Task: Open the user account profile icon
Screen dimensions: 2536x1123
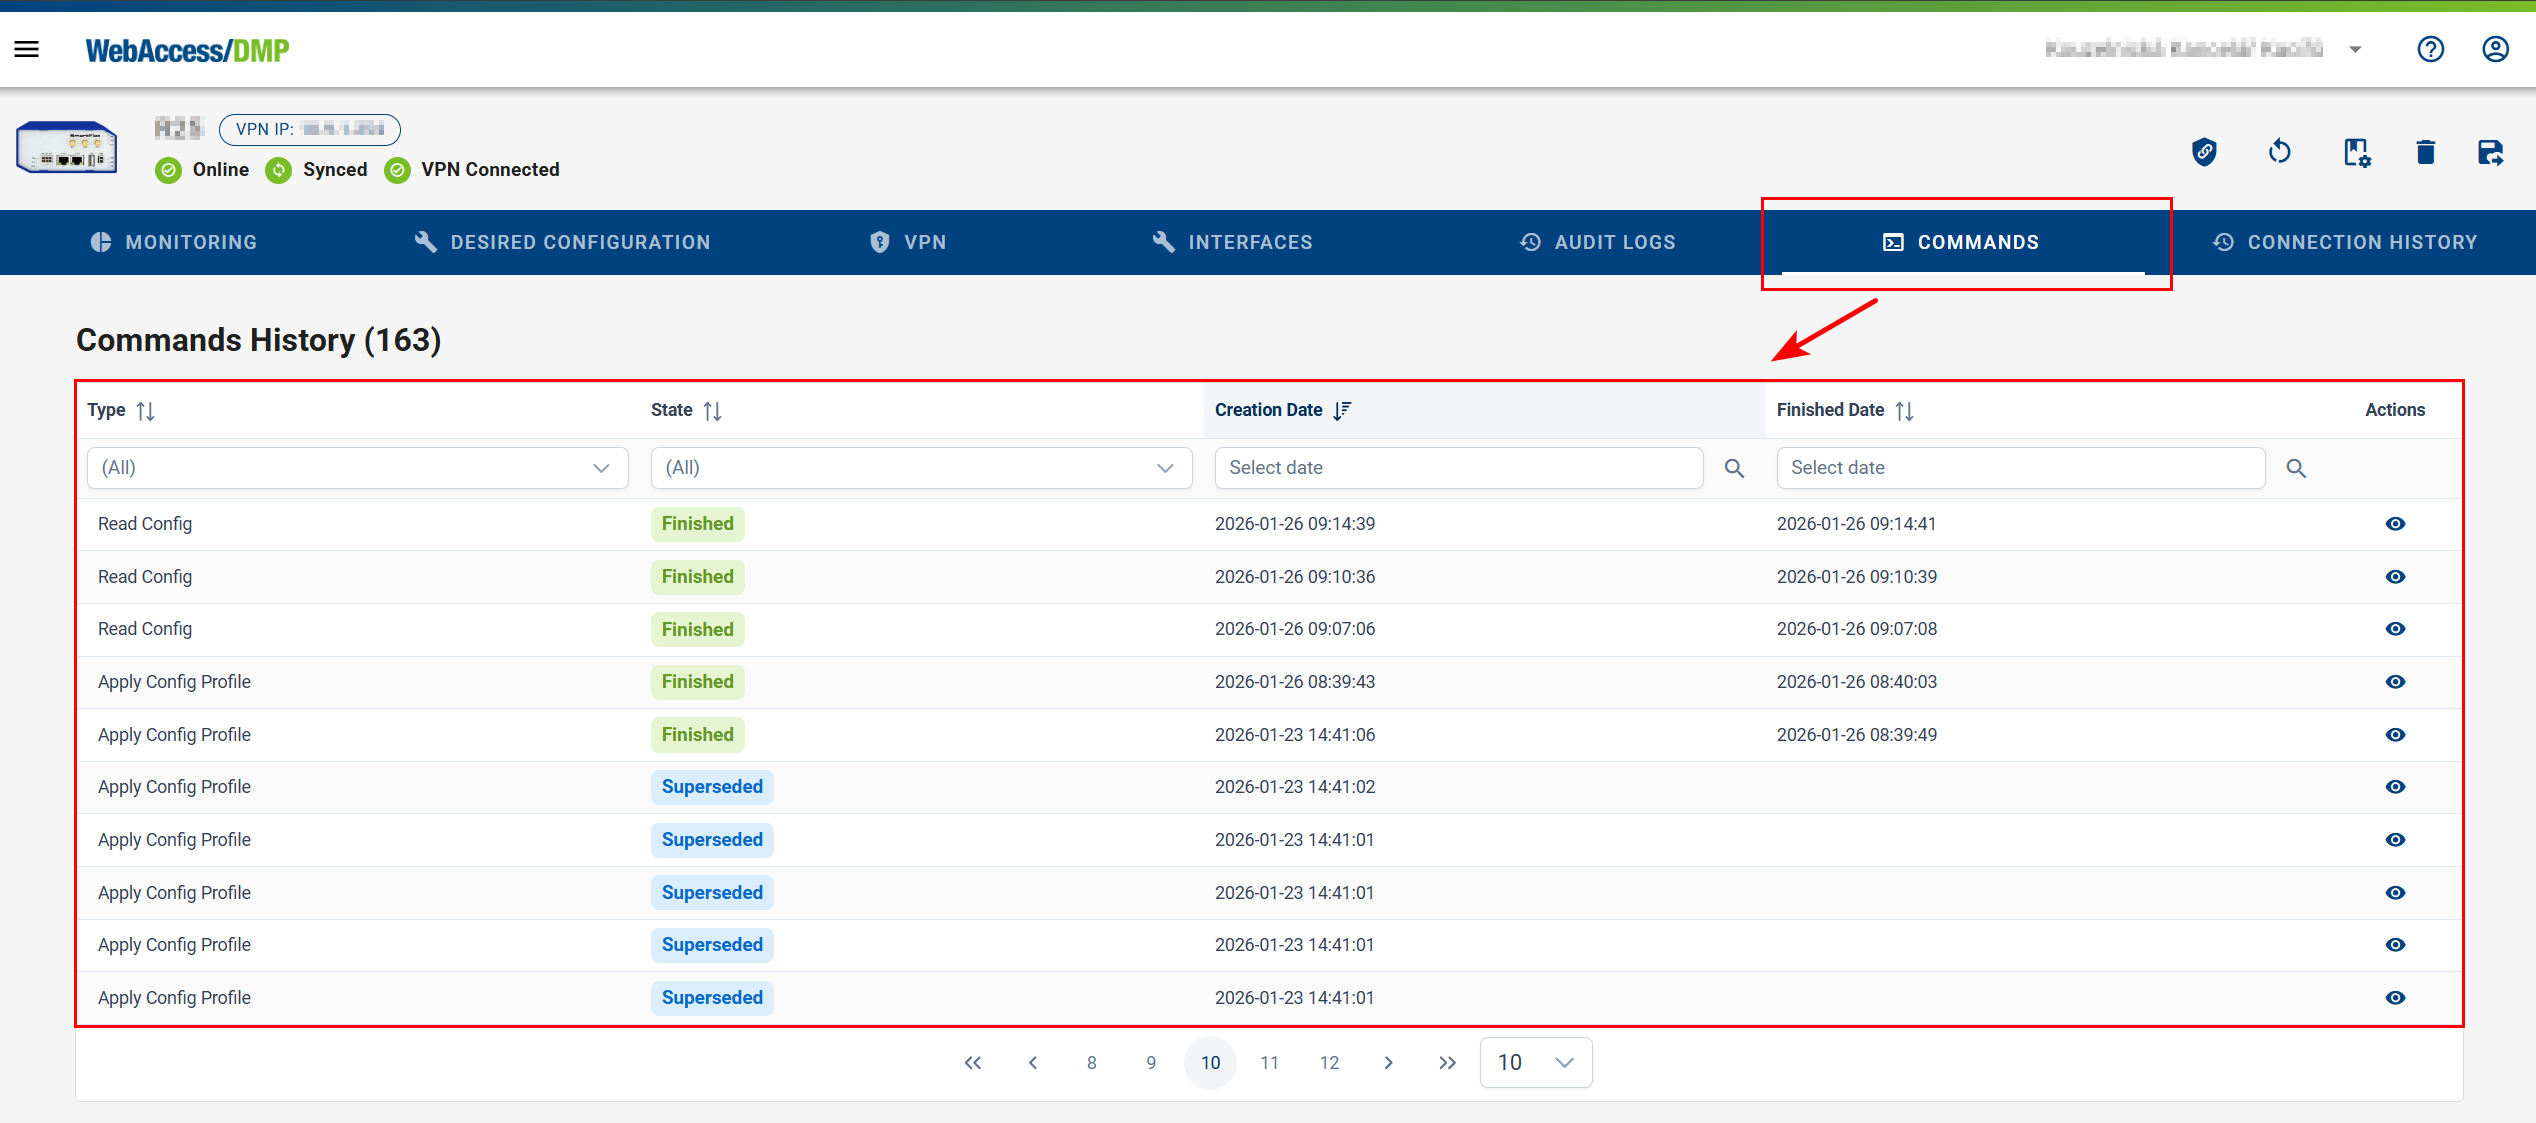Action: click(2495, 49)
